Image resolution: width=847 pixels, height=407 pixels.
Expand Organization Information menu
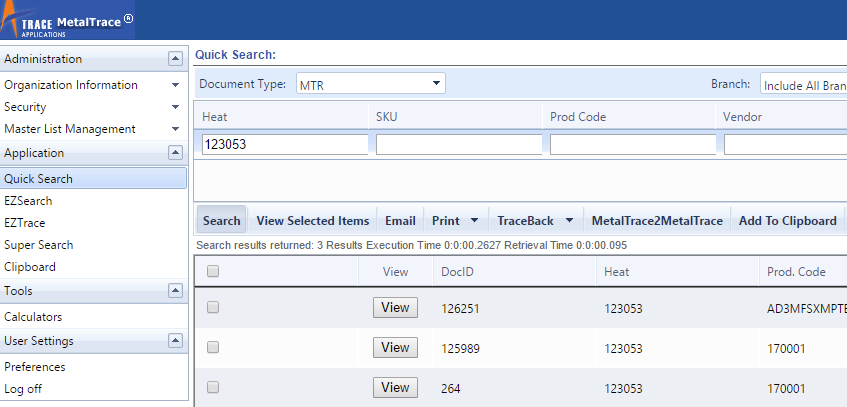[x=175, y=85]
